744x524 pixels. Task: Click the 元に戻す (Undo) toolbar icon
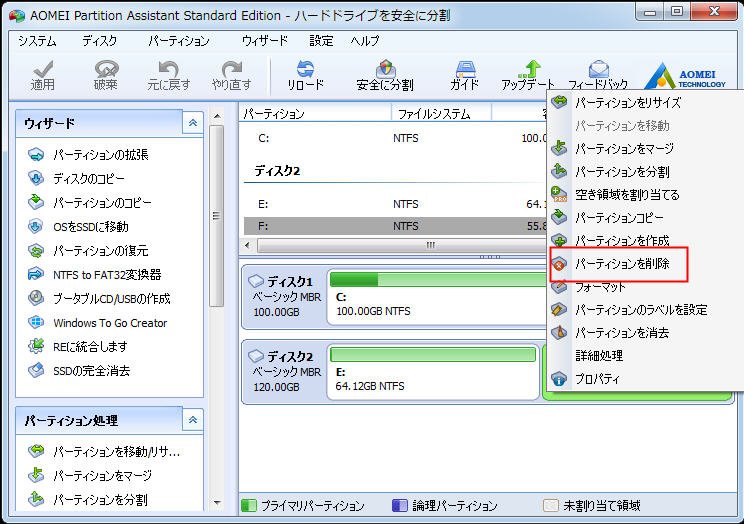coord(168,75)
